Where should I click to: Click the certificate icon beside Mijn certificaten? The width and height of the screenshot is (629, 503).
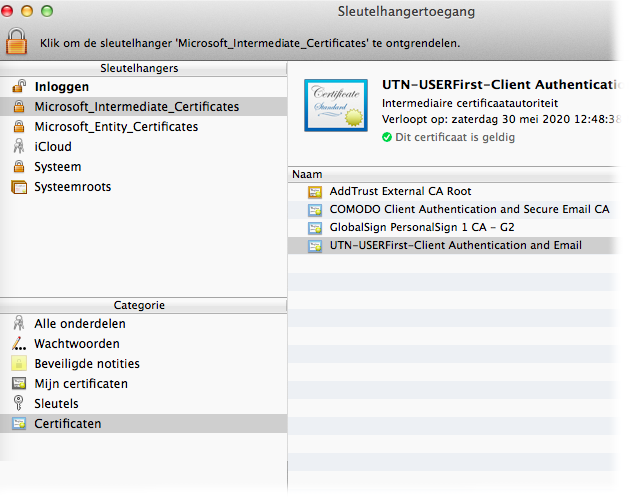coord(19,383)
